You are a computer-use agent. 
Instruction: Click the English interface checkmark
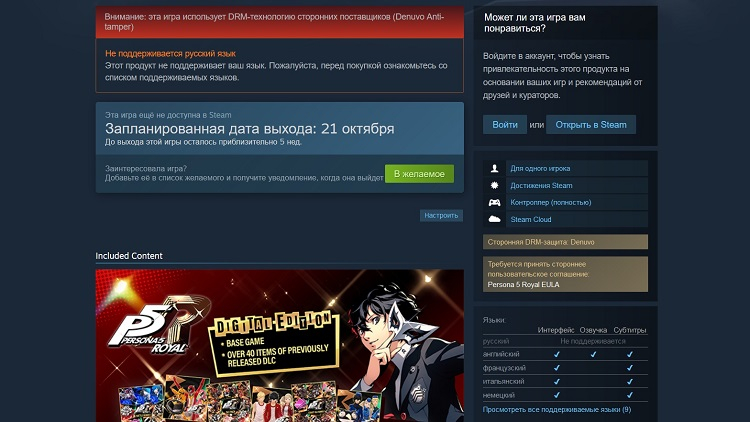(x=556, y=355)
